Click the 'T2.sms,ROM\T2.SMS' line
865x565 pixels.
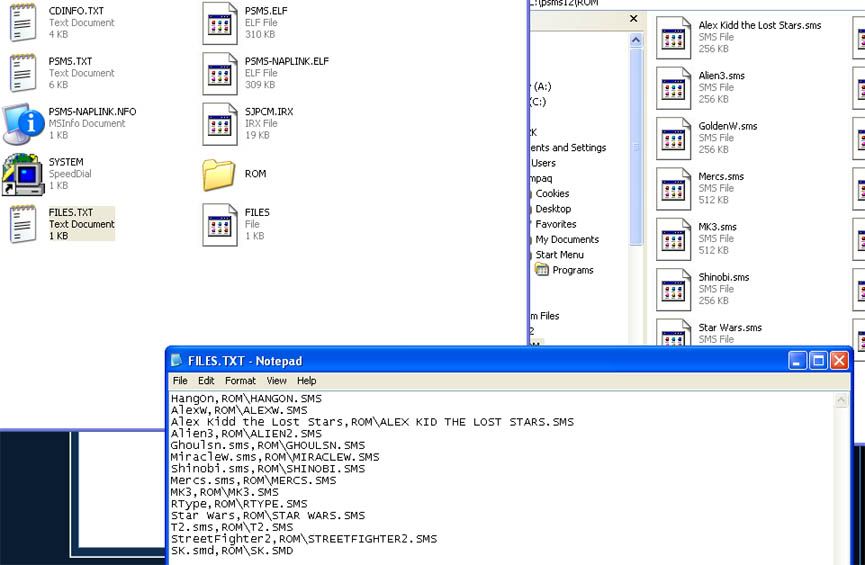coord(232,527)
